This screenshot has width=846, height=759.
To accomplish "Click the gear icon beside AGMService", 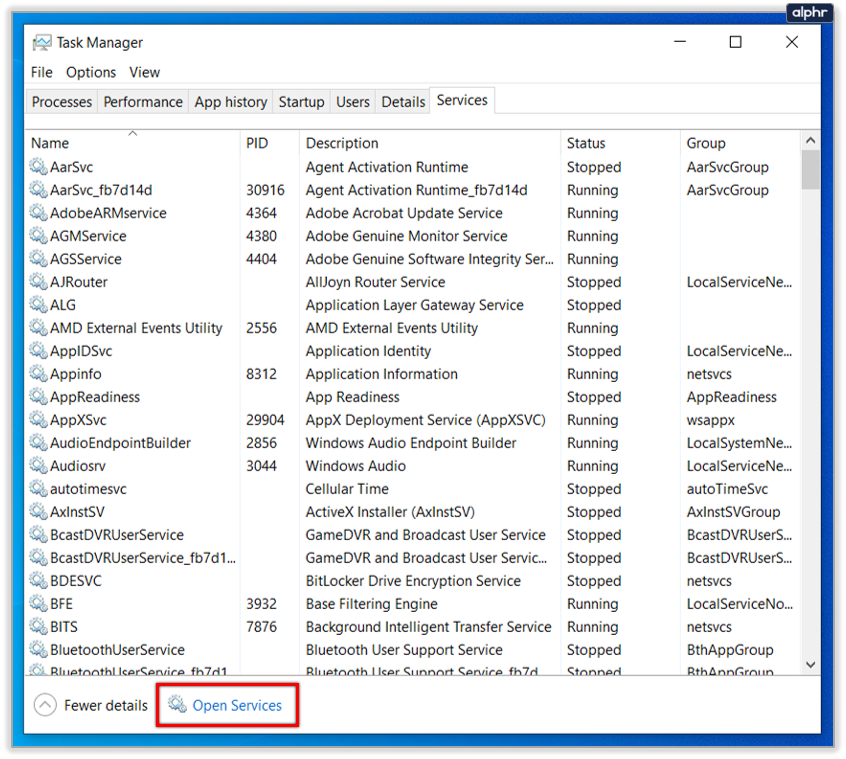I will [x=38, y=236].
